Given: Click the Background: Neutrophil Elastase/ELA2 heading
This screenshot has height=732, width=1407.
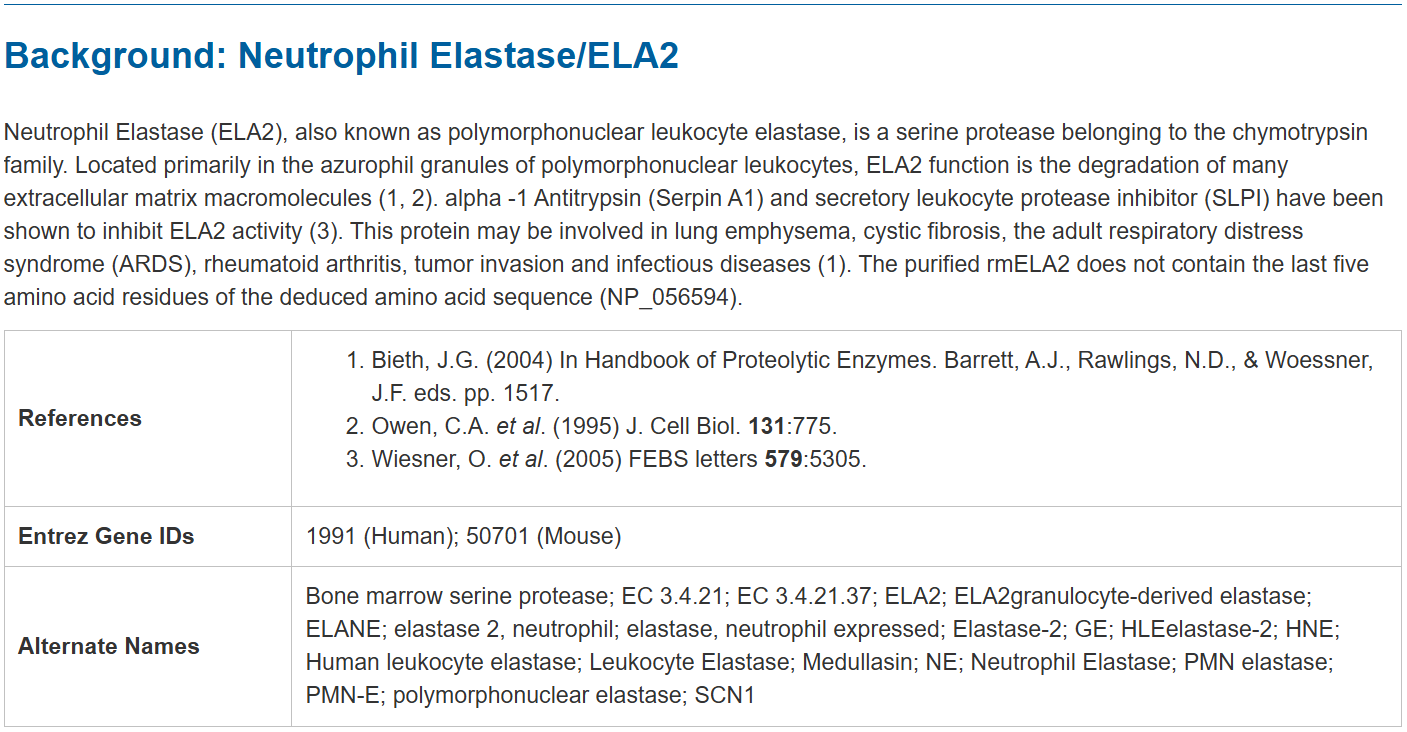Looking at the screenshot, I should pyautogui.click(x=341, y=56).
